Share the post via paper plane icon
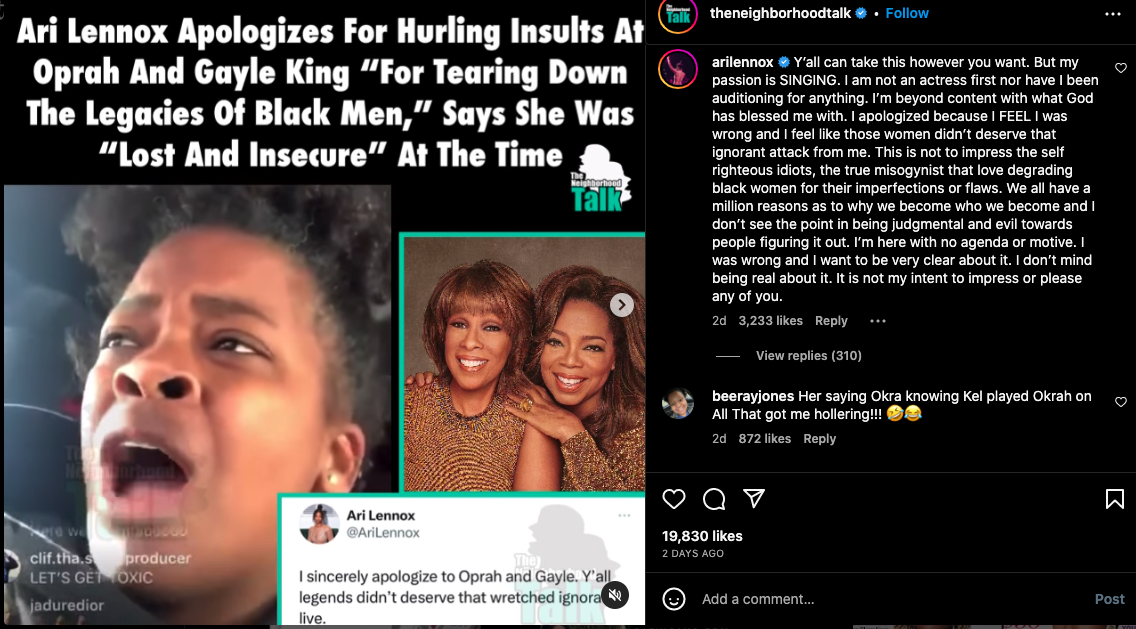Viewport: 1136px width, 629px height. pyautogui.click(x=754, y=498)
